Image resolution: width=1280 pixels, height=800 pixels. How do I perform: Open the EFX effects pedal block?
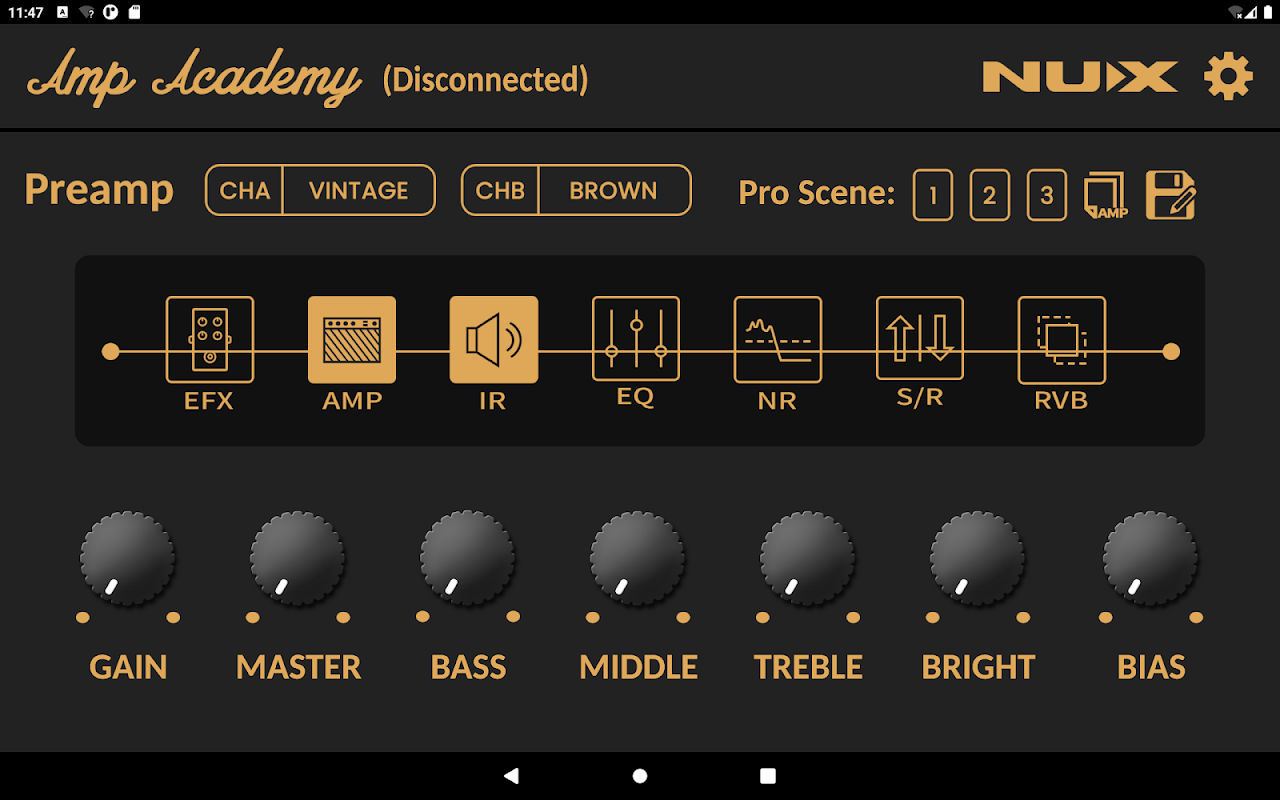point(210,340)
